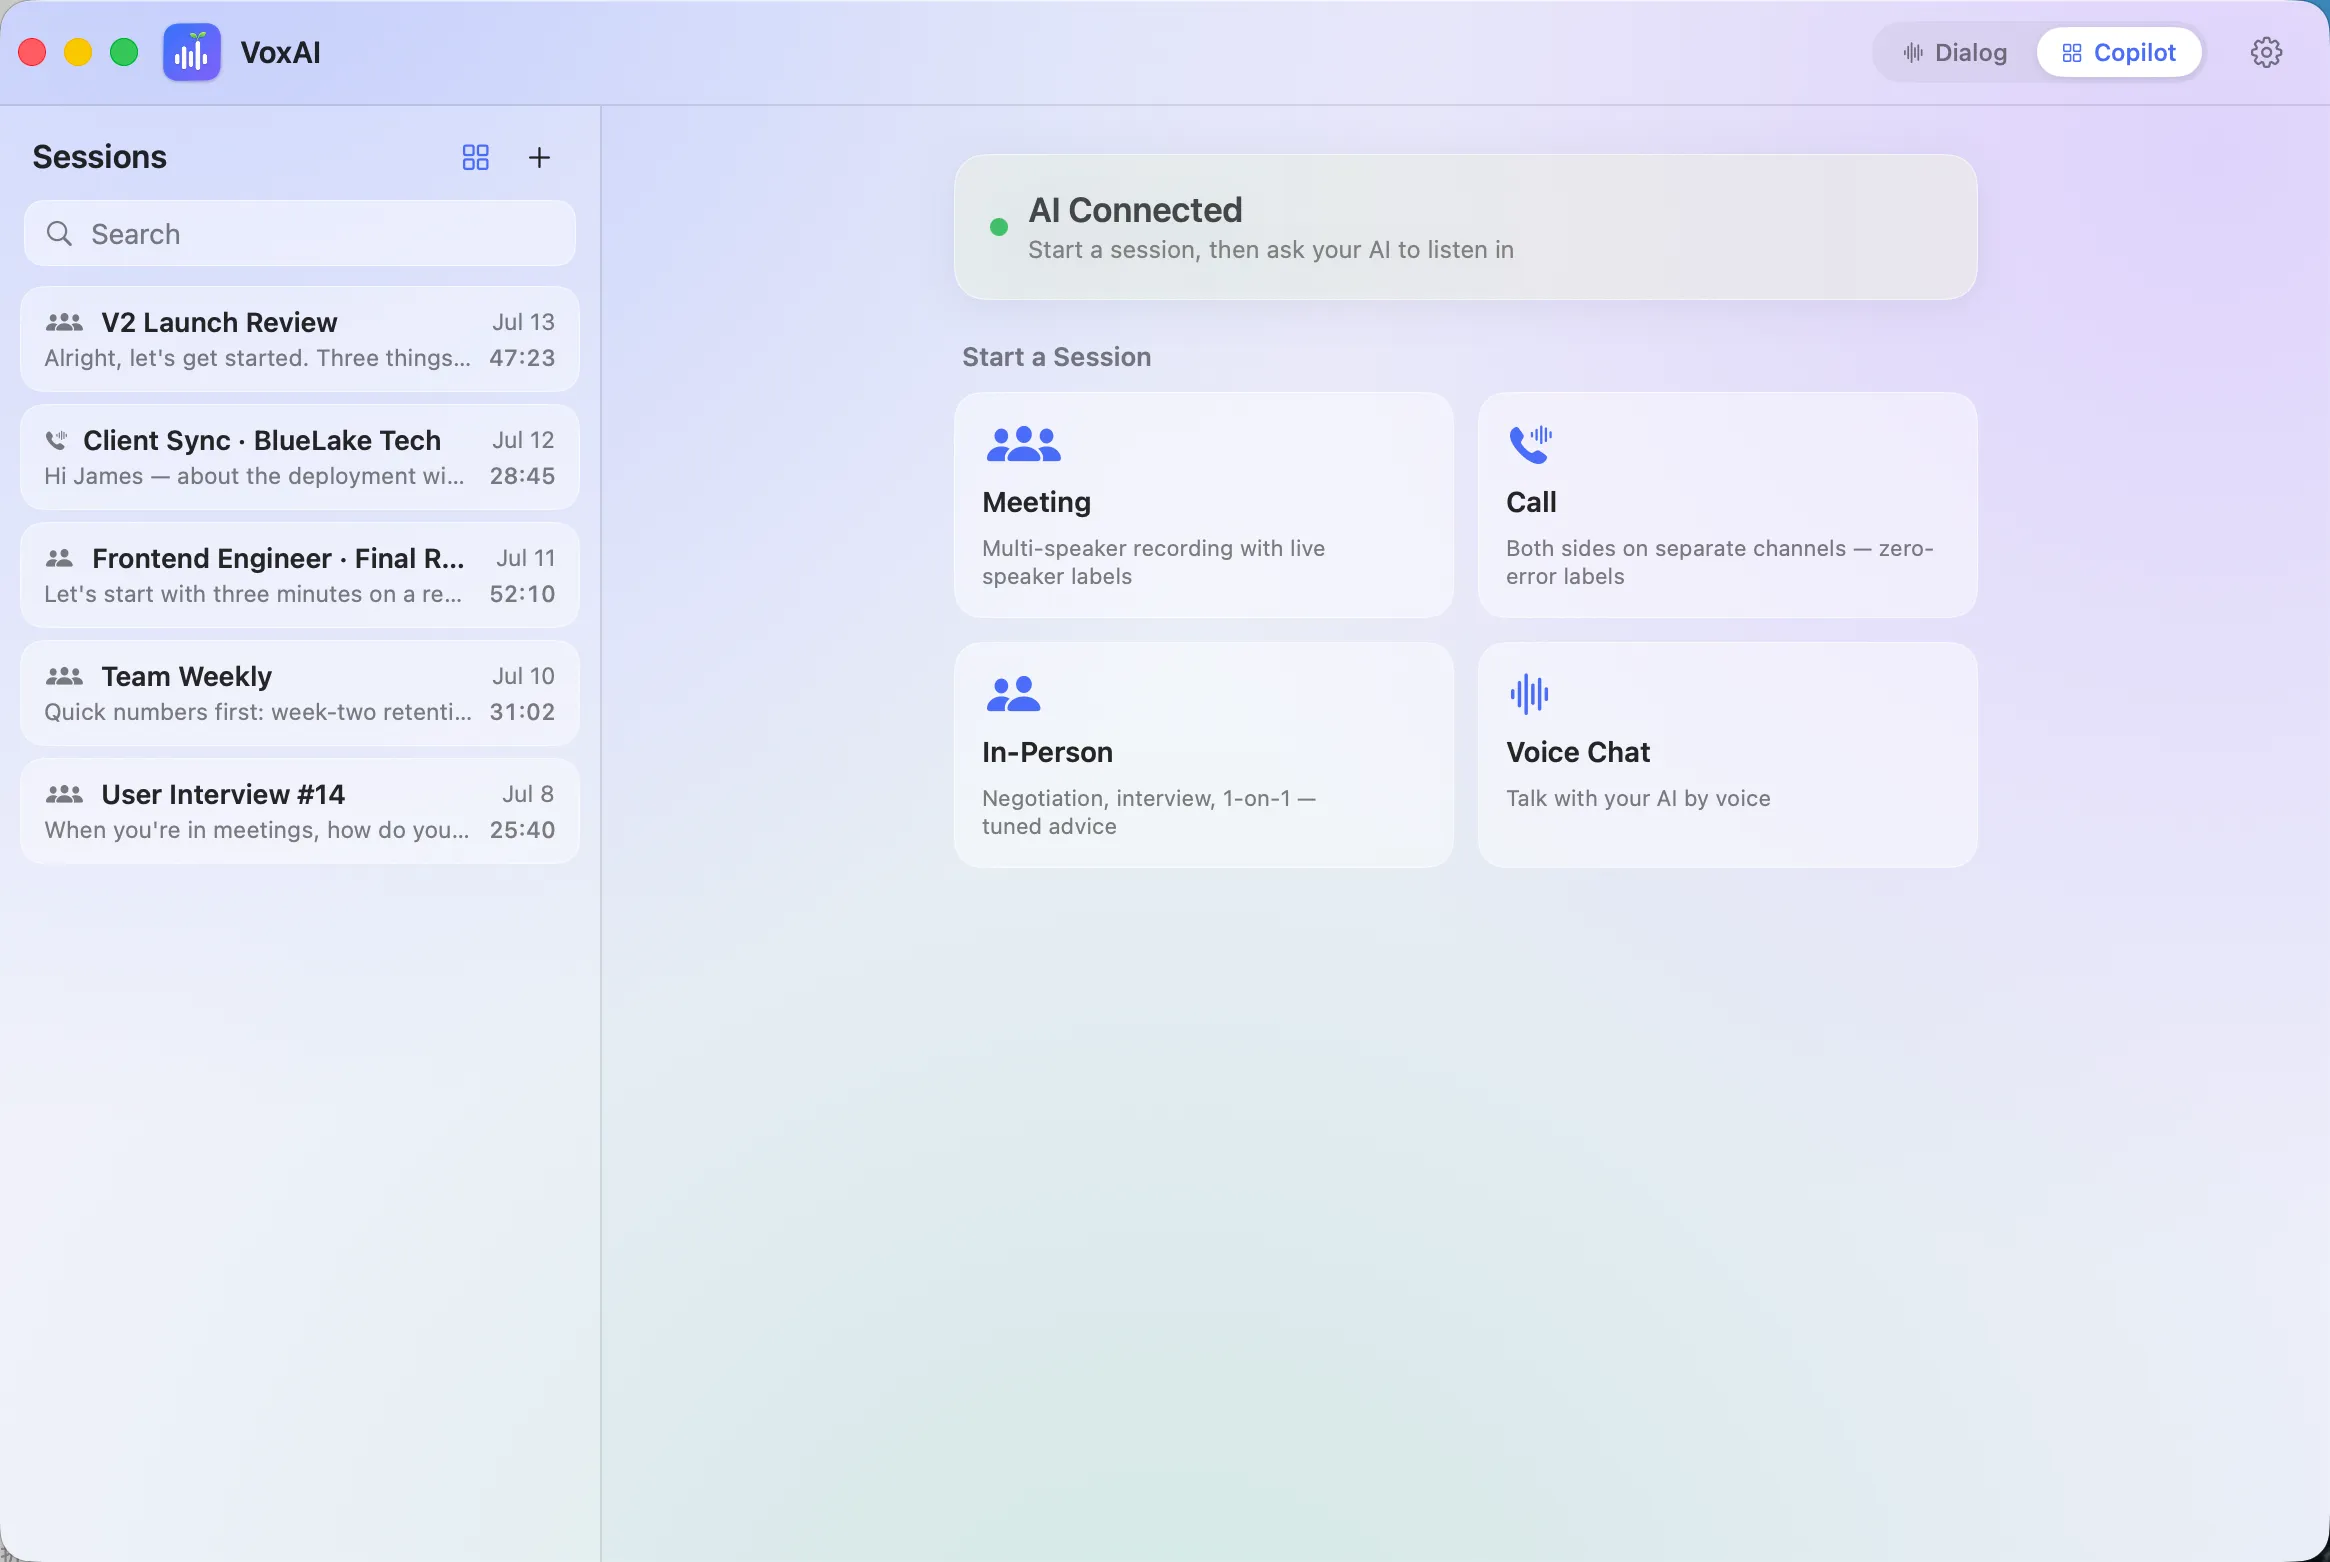Image resolution: width=2330 pixels, height=1562 pixels.
Task: Maximize the window with green button
Action: click(124, 52)
